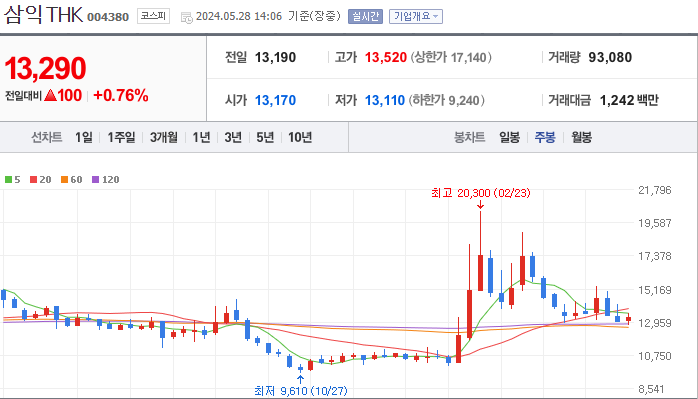
Task: Click the 15,169 y-axis label
Action: (x=655, y=290)
